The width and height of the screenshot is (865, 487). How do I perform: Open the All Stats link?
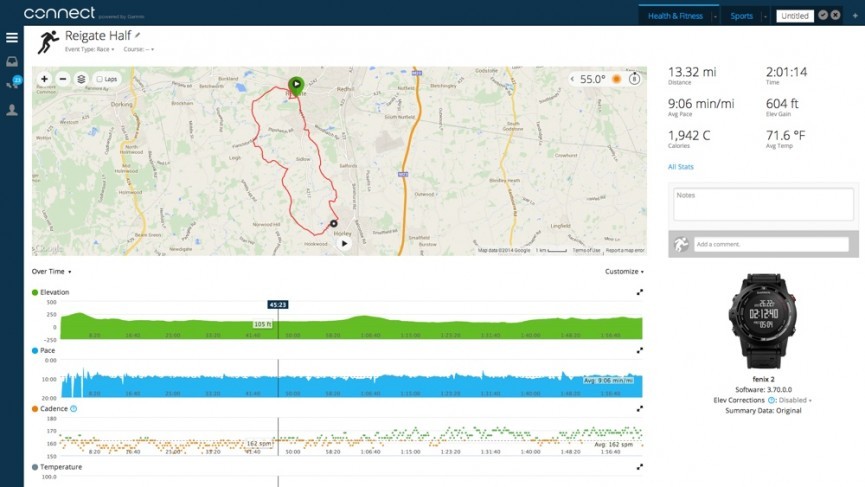pyautogui.click(x=680, y=167)
